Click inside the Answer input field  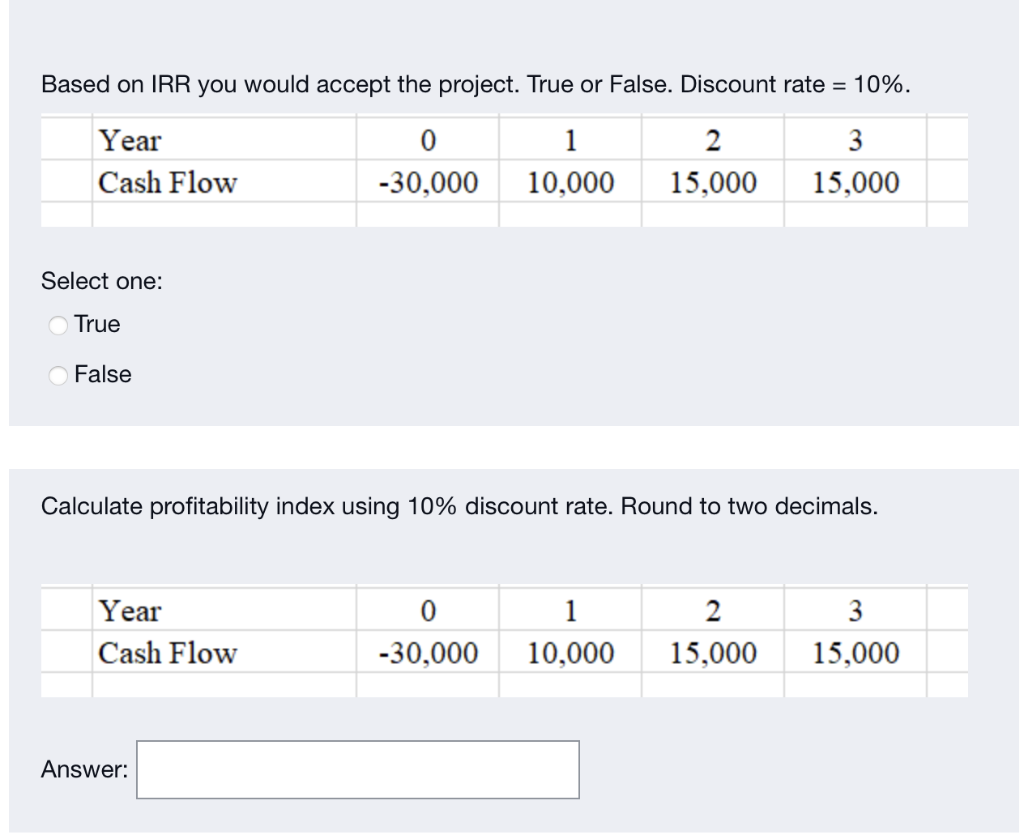coord(357,769)
